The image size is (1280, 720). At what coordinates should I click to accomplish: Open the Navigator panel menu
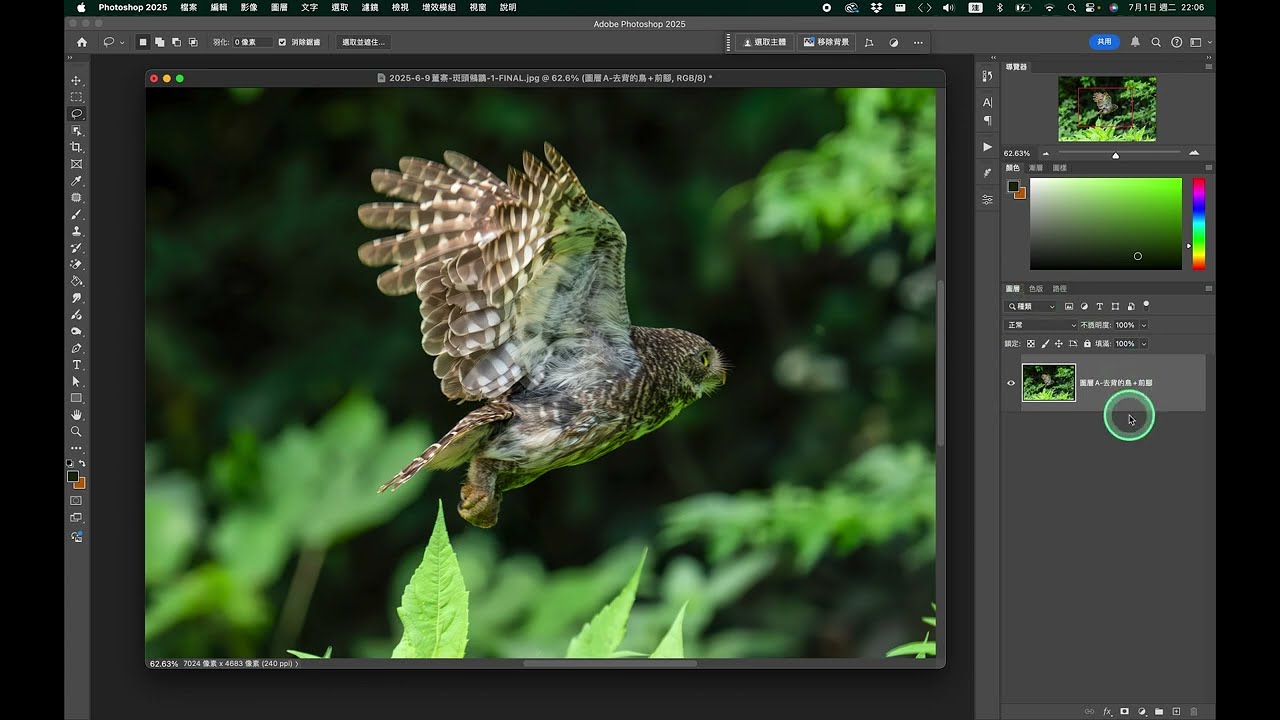1208,67
